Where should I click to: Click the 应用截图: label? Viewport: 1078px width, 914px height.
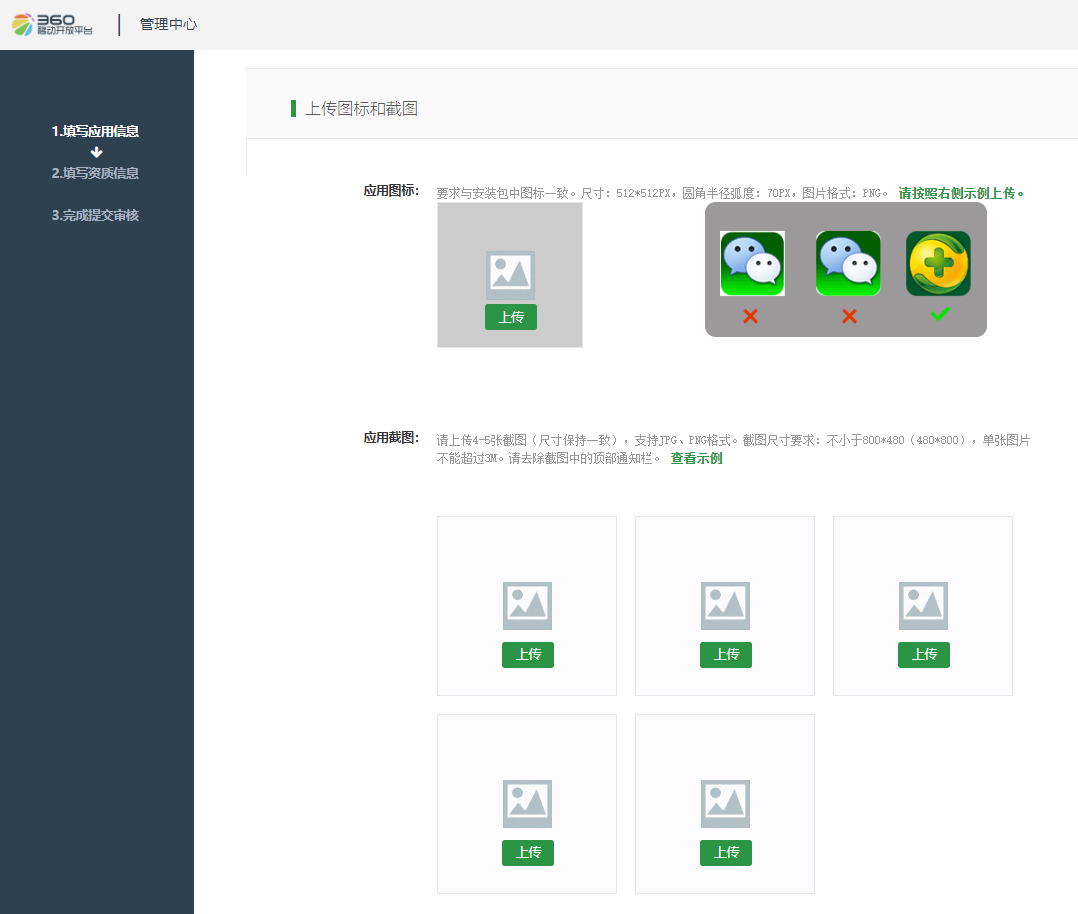point(391,437)
